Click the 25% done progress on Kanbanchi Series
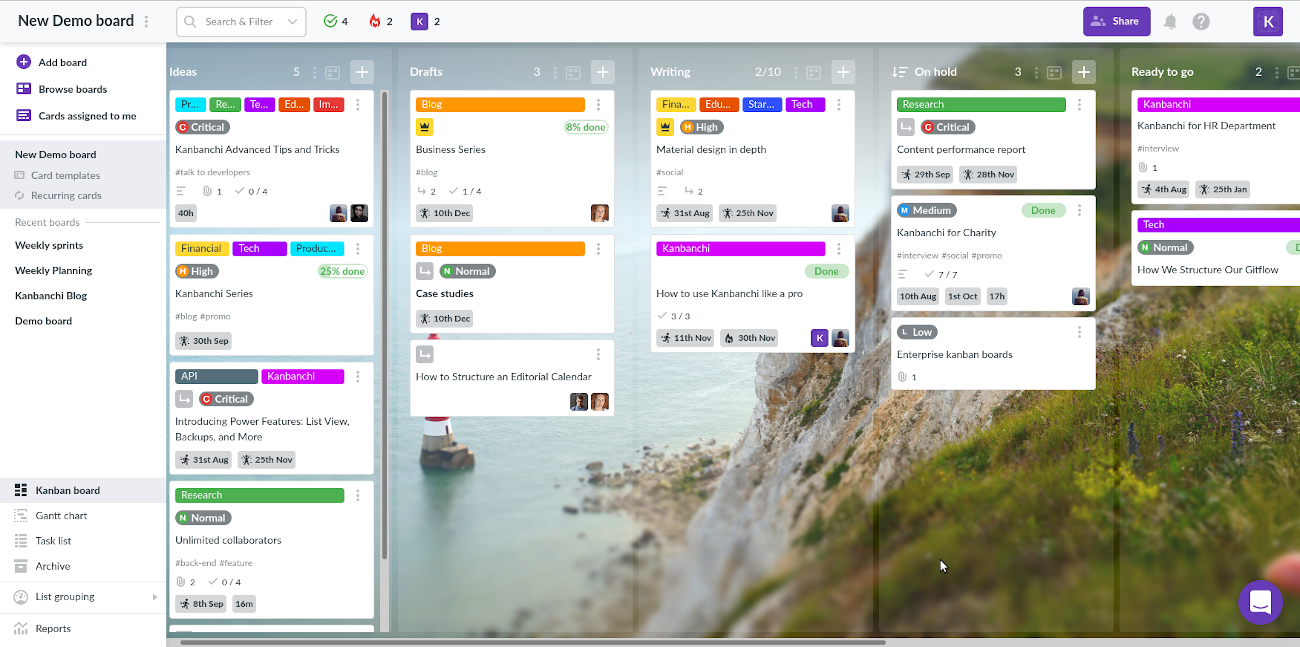Screen dimensions: 1300x647 (342, 271)
